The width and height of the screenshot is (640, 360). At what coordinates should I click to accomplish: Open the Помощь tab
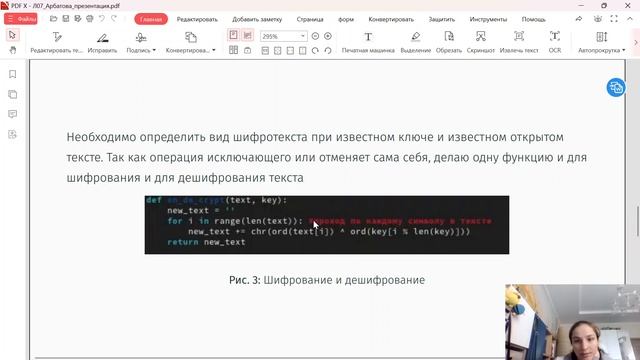[533, 19]
